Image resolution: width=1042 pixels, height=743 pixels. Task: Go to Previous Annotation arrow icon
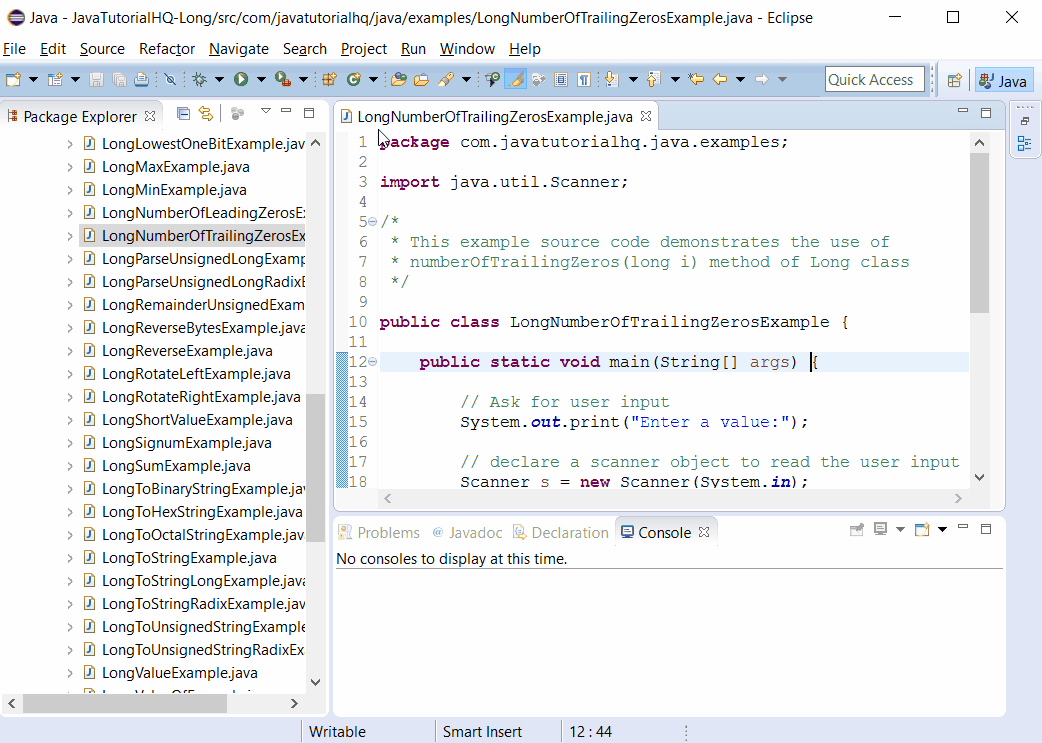(653, 80)
